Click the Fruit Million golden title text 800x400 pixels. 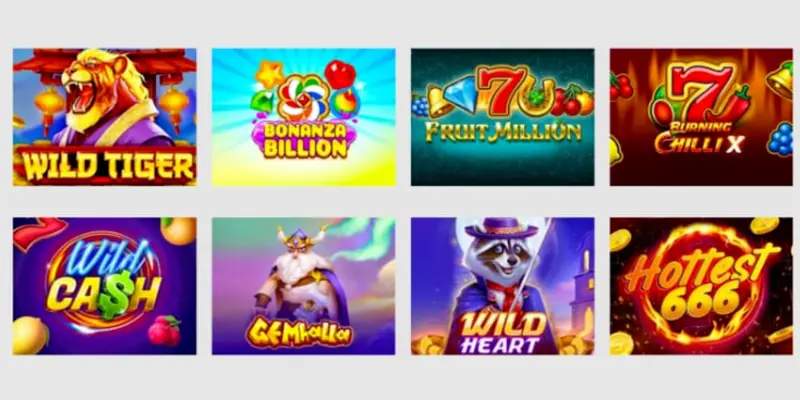coord(503,131)
